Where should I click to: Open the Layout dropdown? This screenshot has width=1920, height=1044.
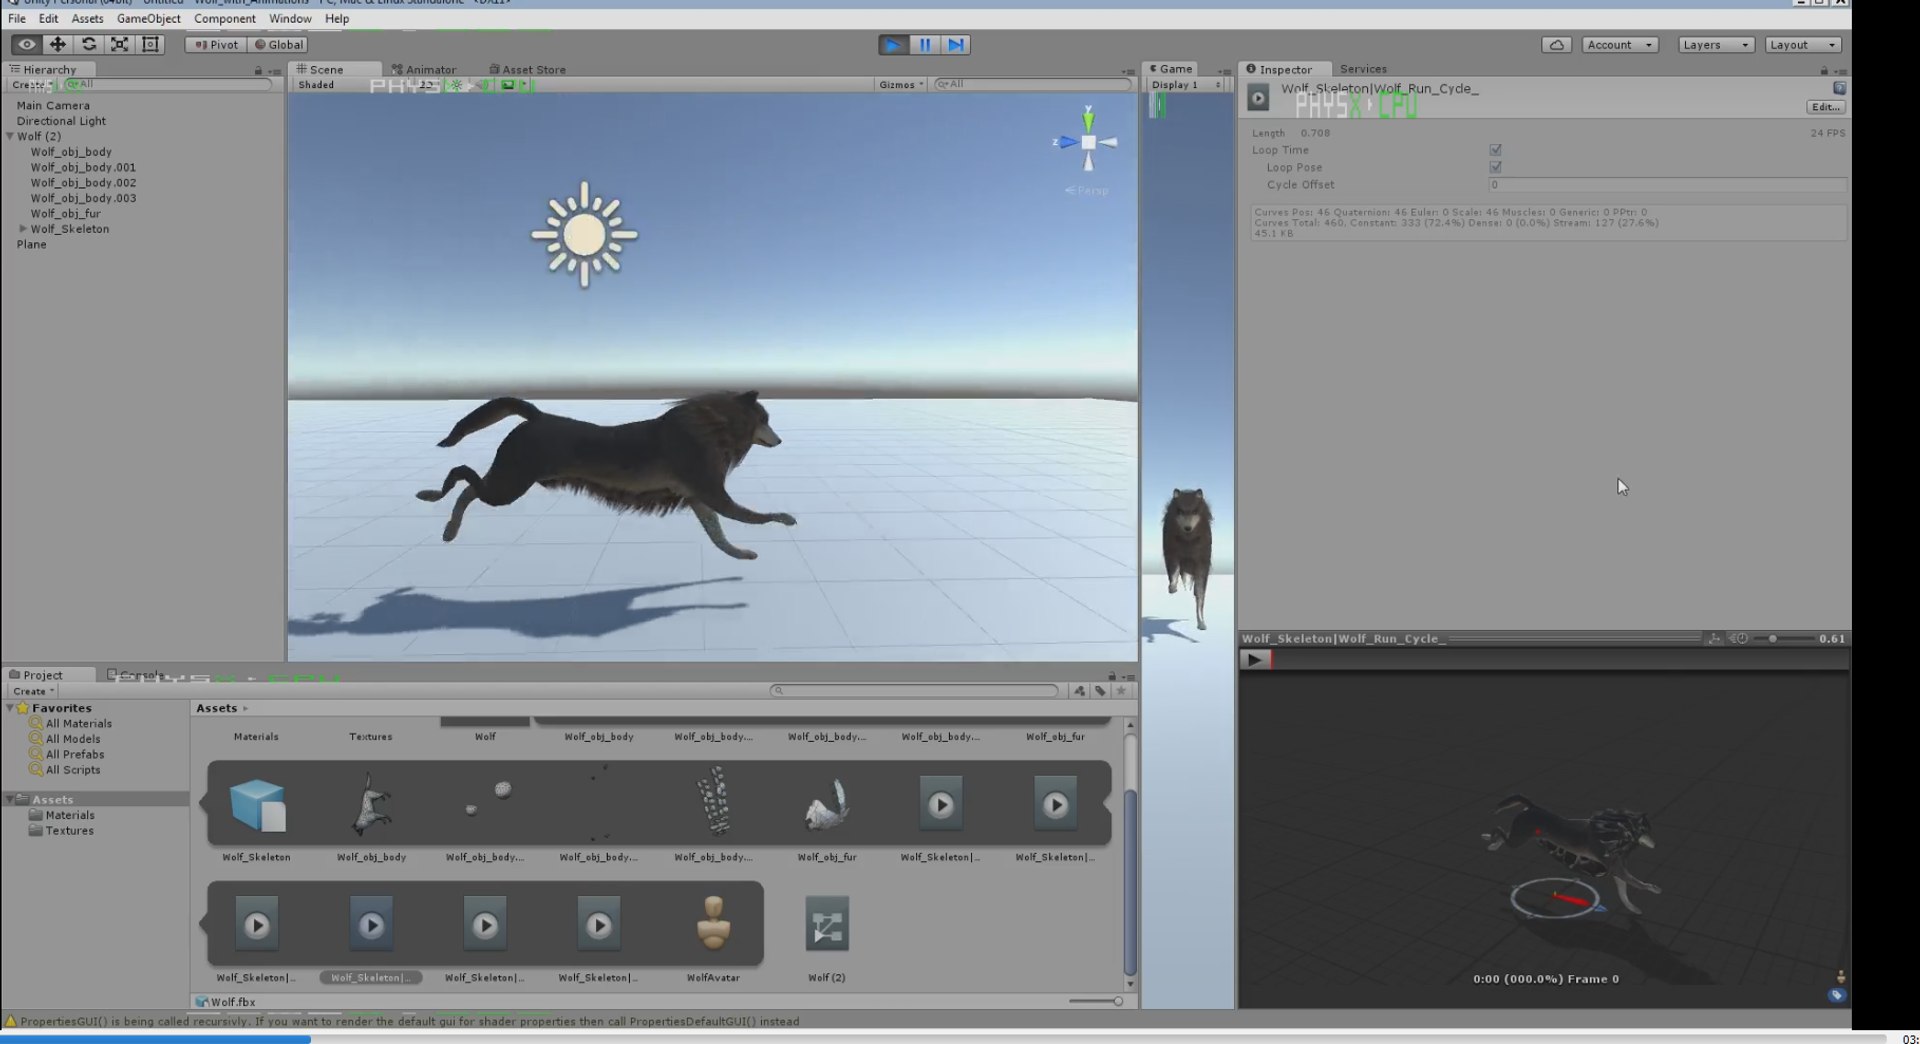[x=1802, y=44]
